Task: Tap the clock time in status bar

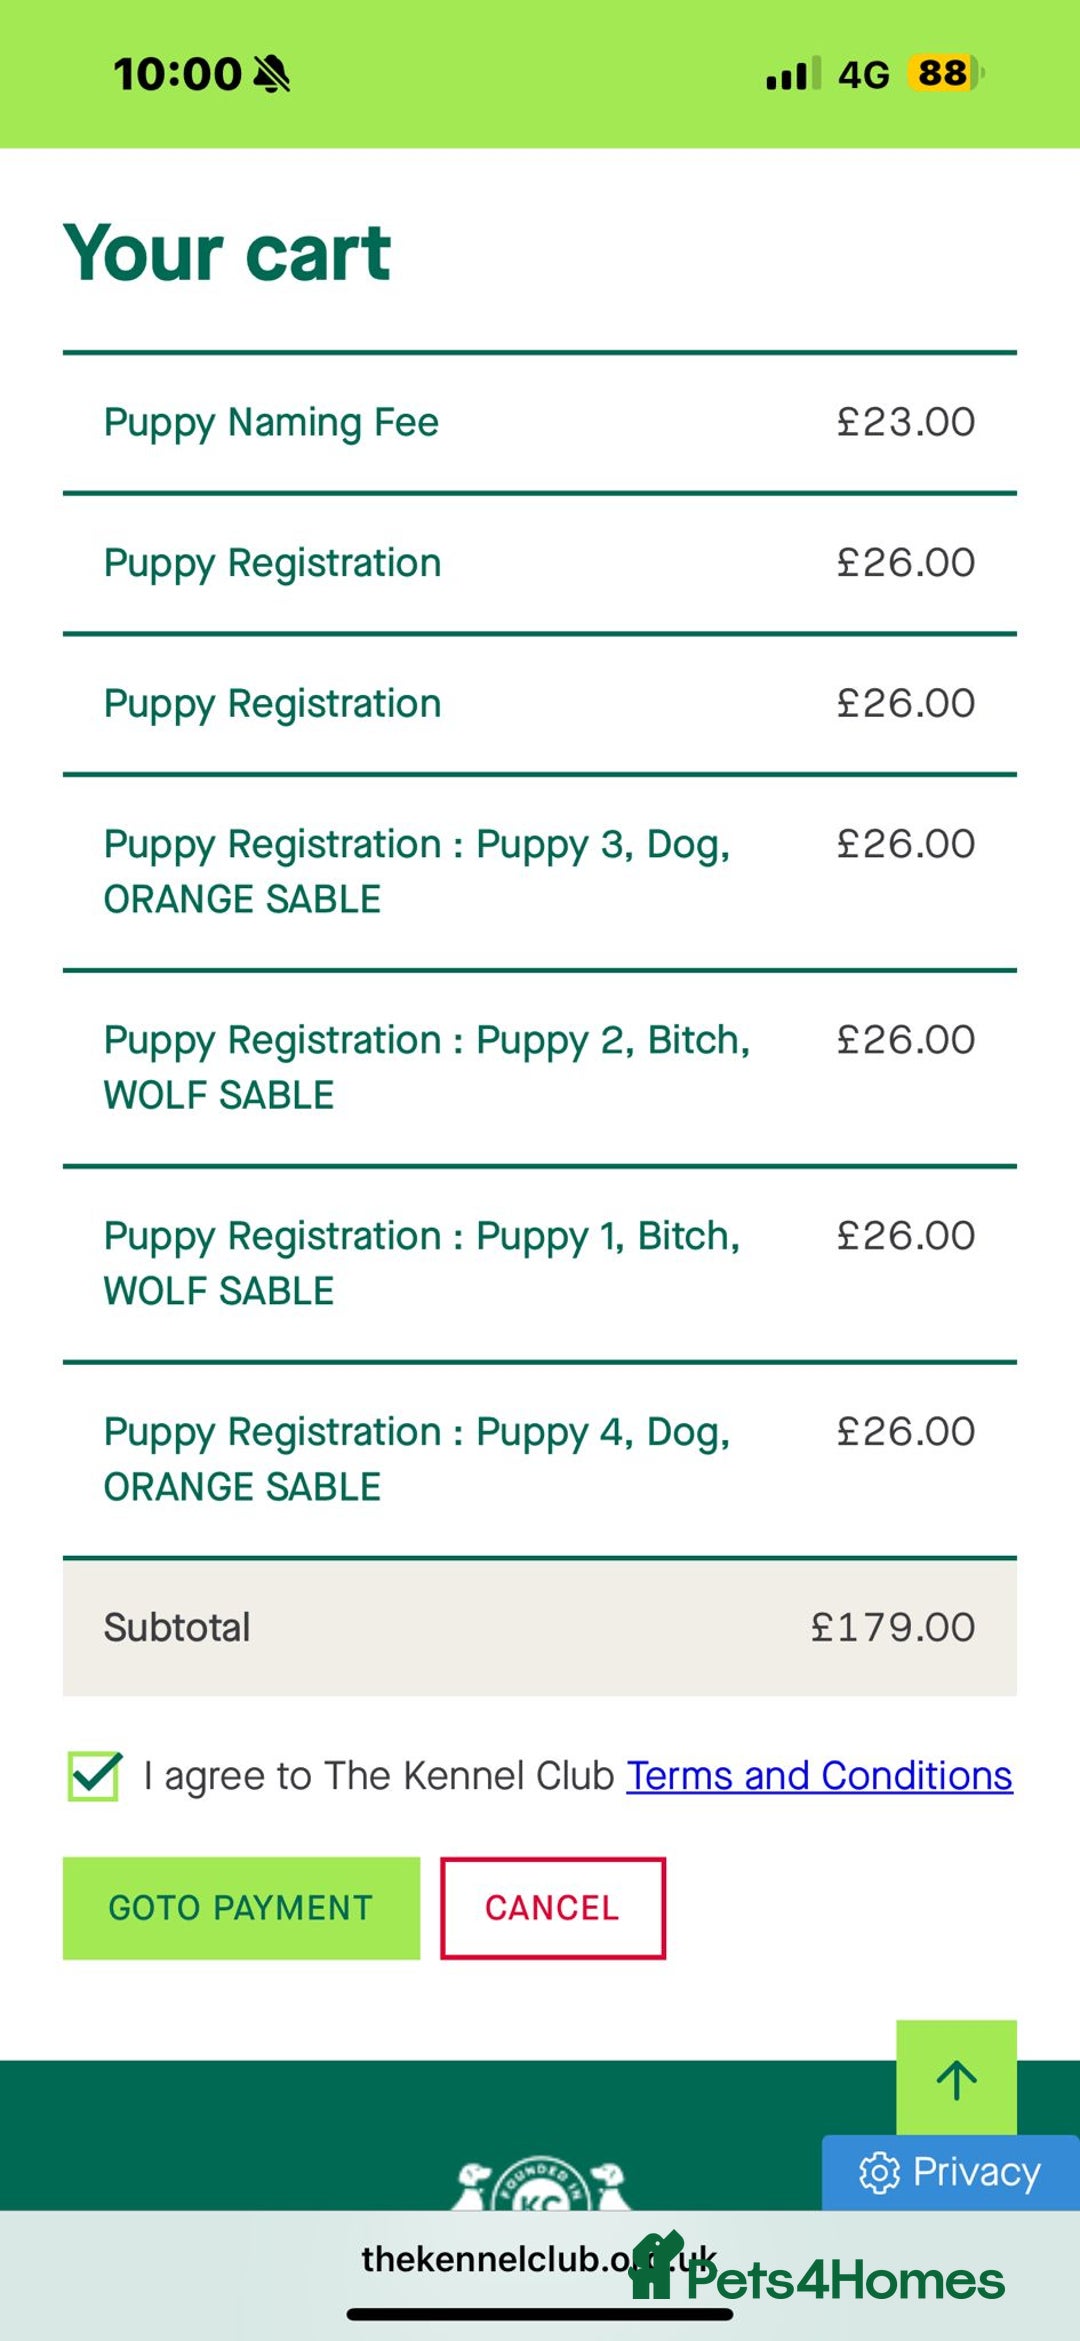Action: click(x=177, y=74)
